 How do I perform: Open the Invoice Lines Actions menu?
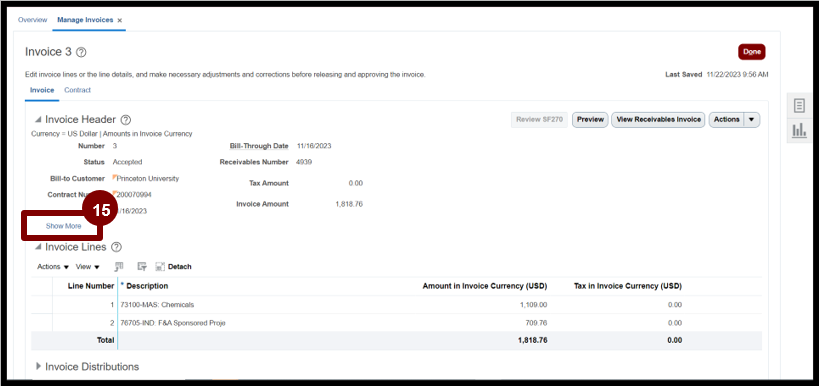click(53, 266)
